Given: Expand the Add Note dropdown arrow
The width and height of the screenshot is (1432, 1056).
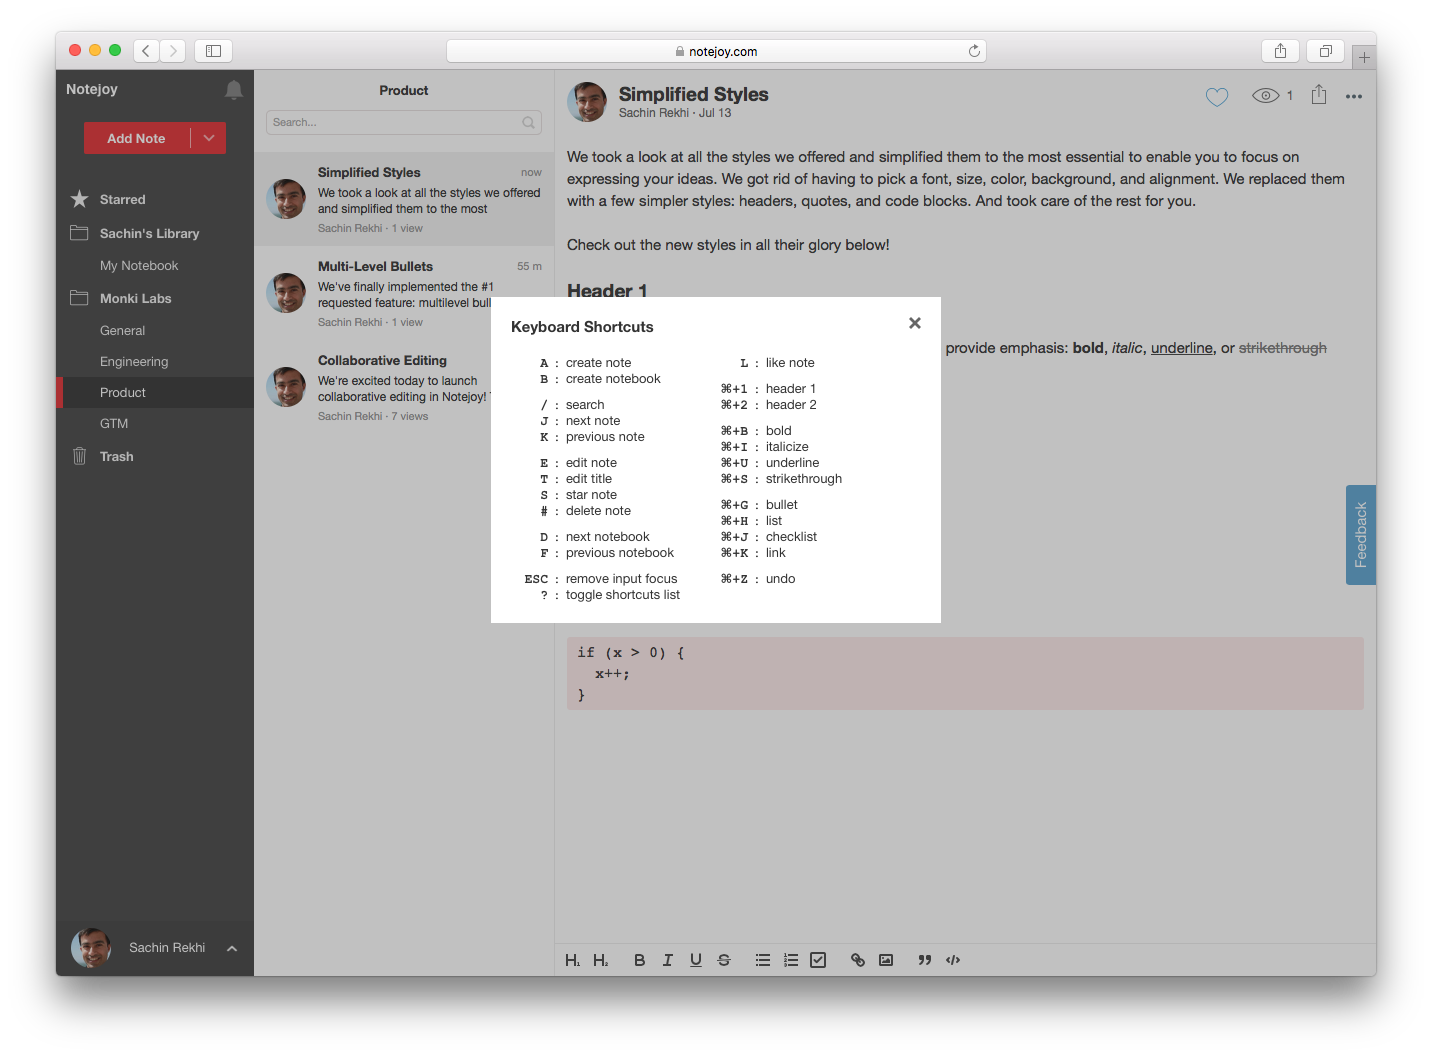Looking at the screenshot, I should point(208,138).
